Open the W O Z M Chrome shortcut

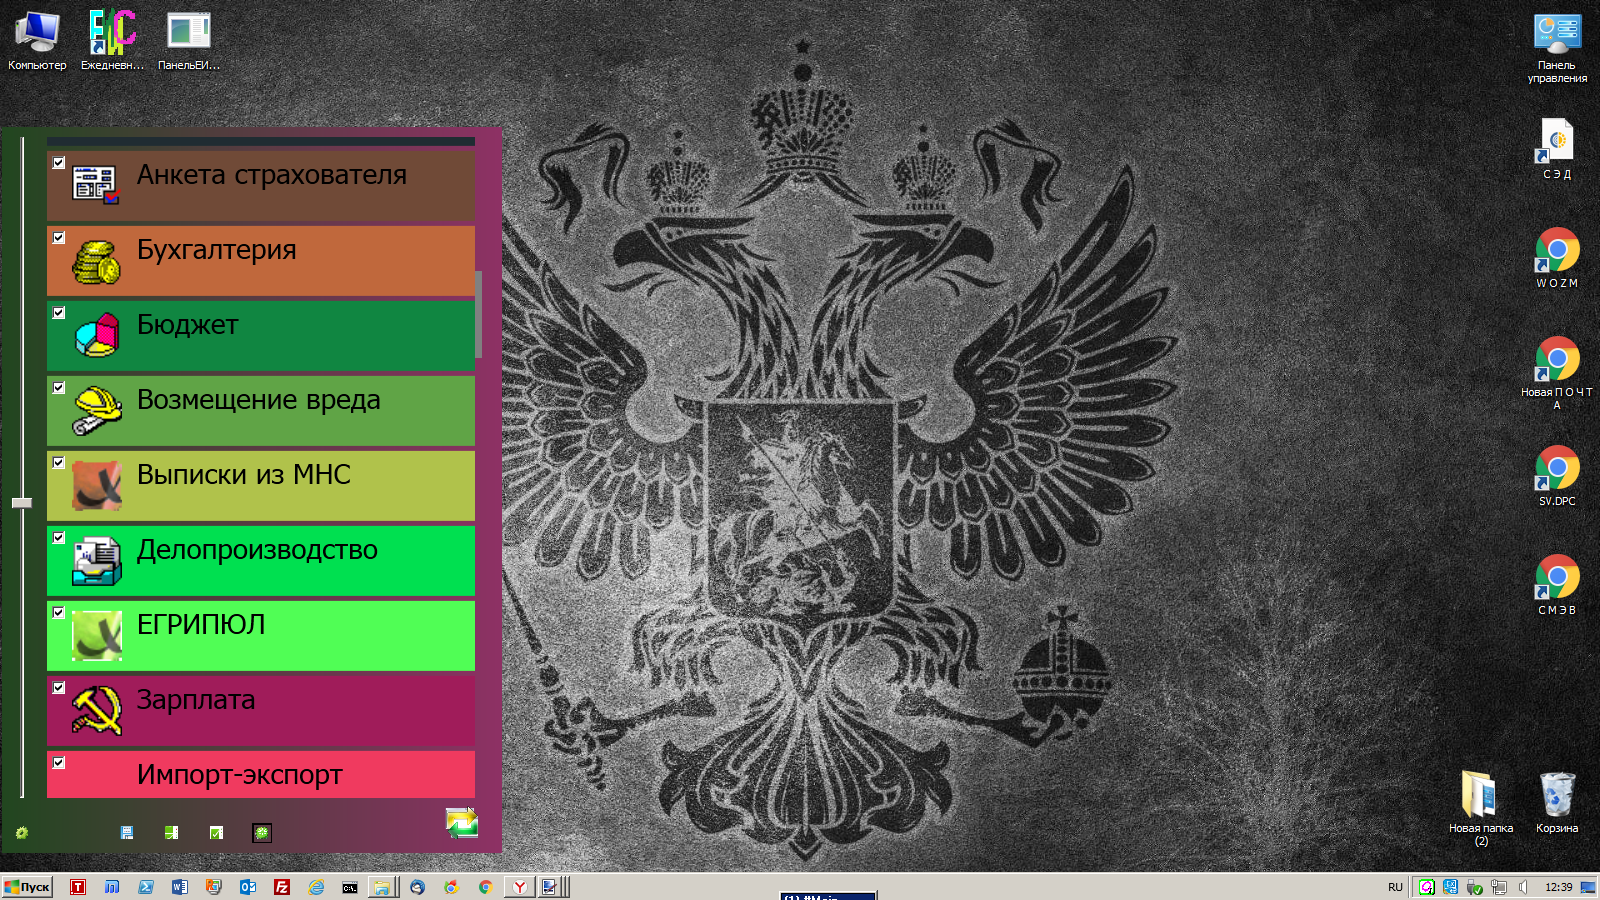(x=1557, y=258)
